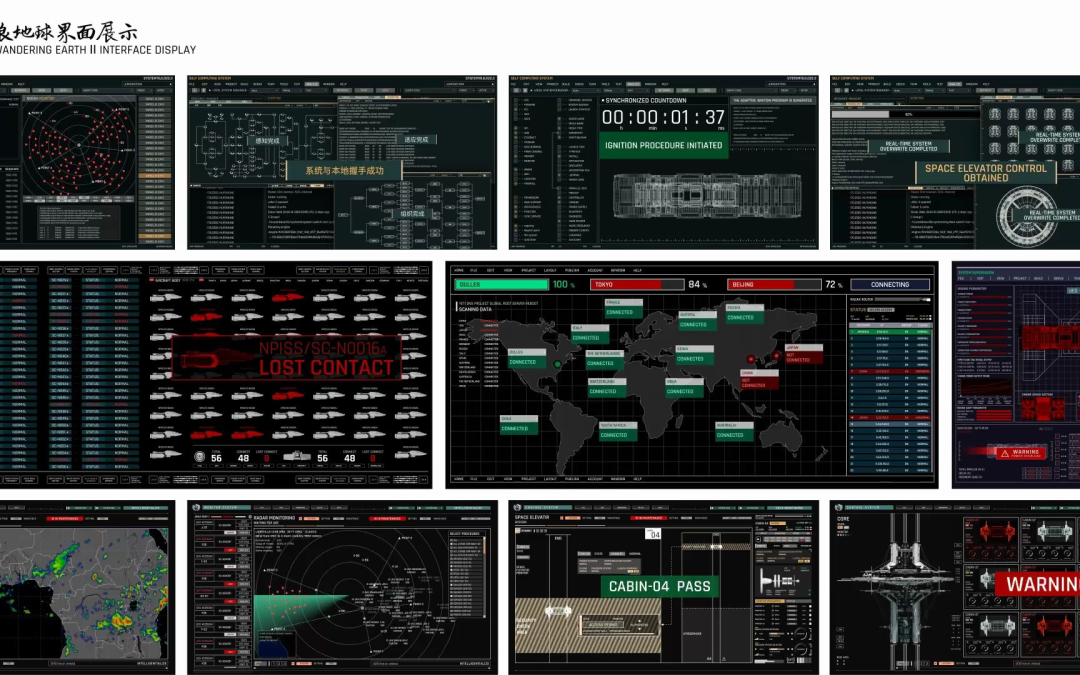
Task: Toggle the LAUNCH STRATEGY checkbox in the countdown panel
Action: 559,110
